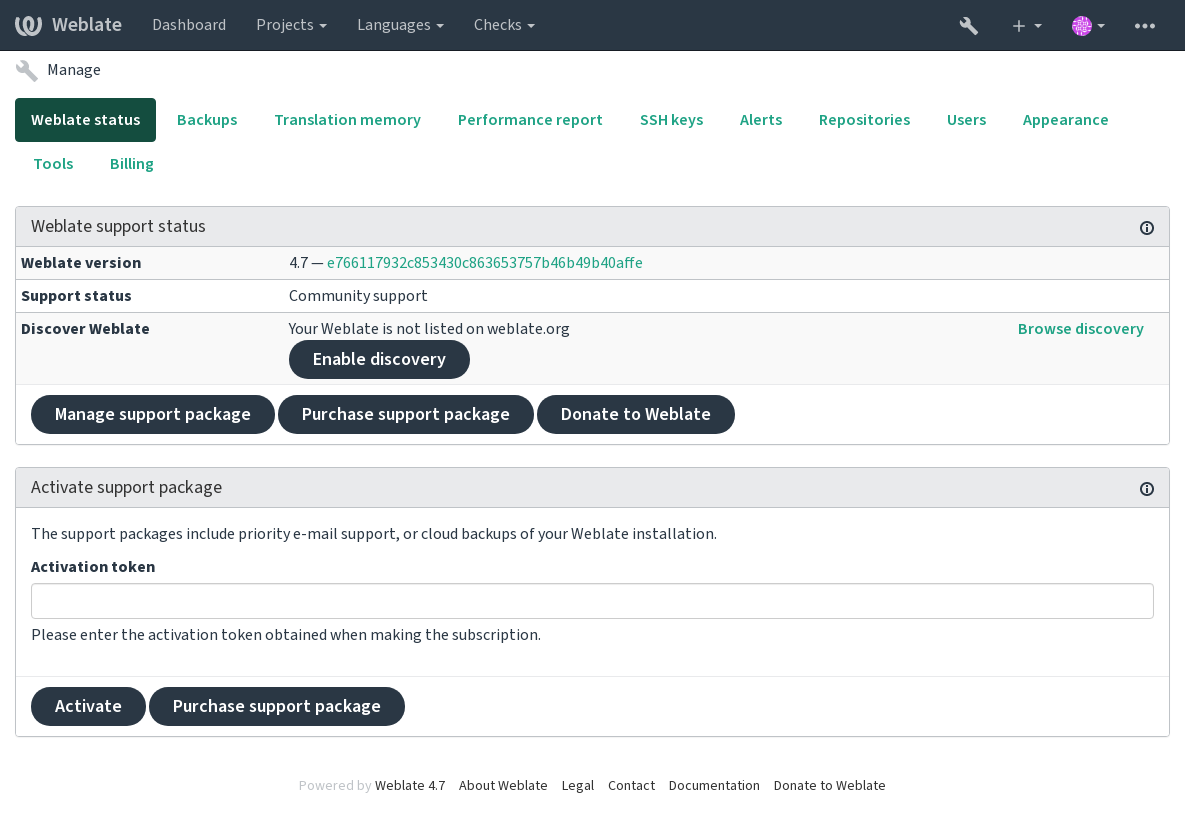Click Purchase support package in status panel
Image resolution: width=1185 pixels, height=823 pixels.
405,414
